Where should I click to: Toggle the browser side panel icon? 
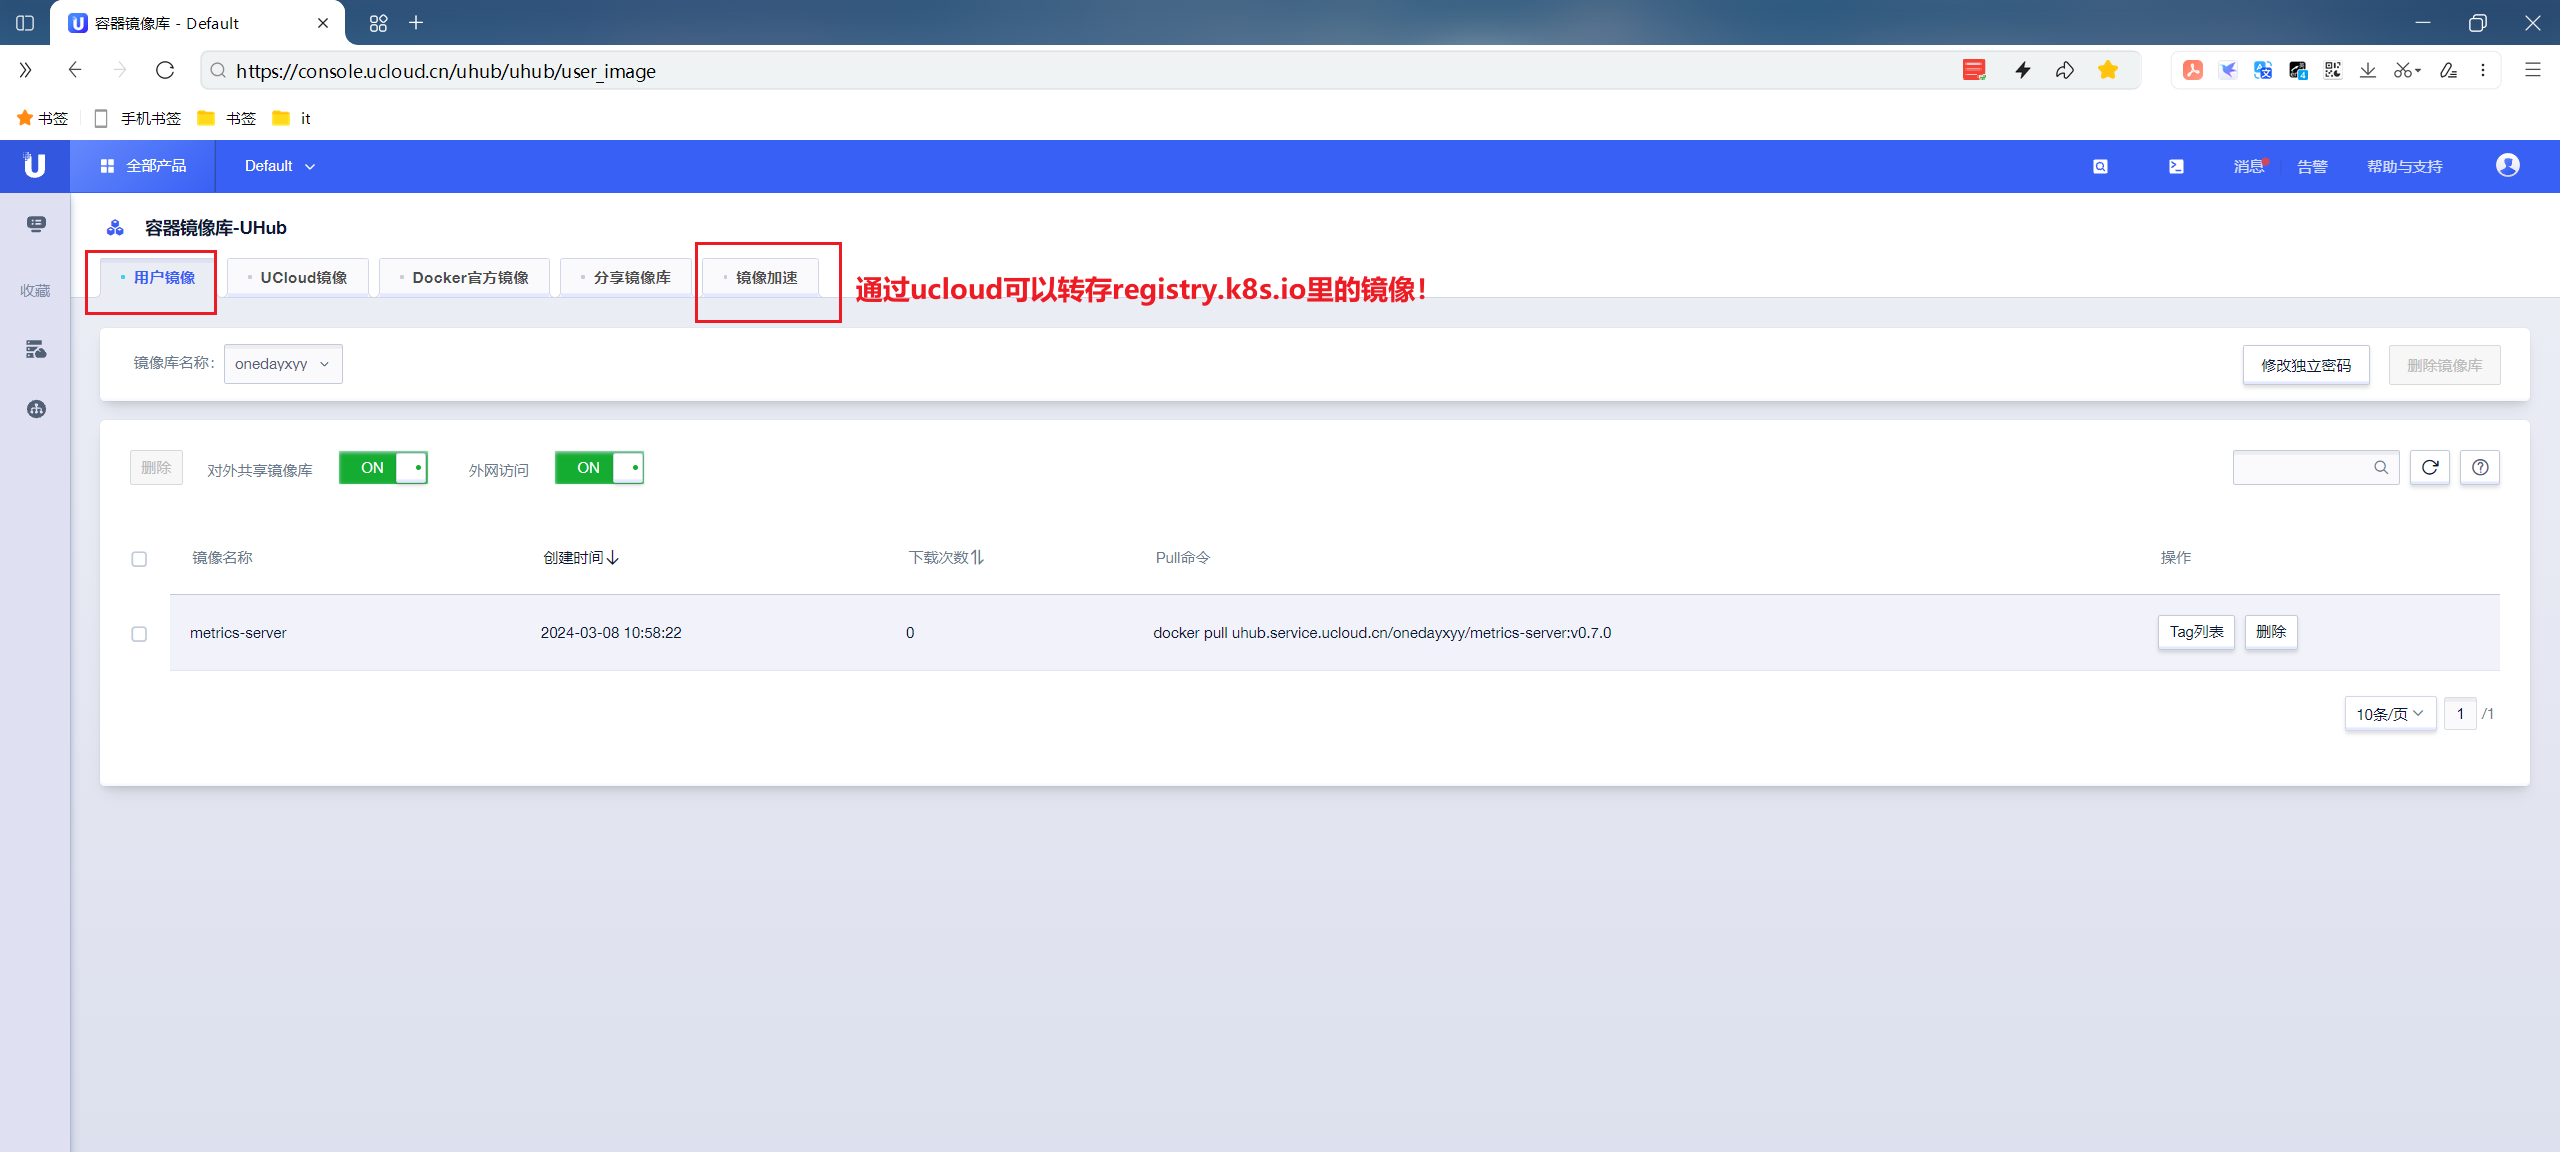tap(25, 23)
